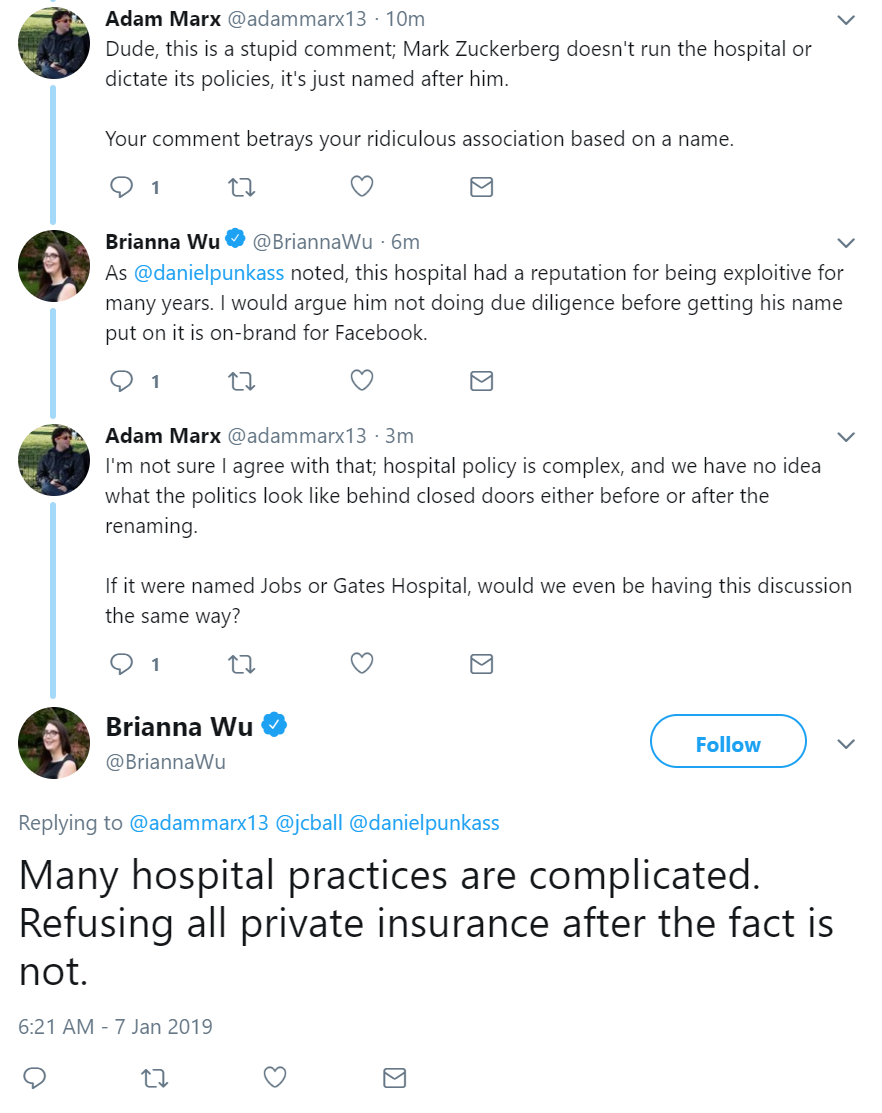The image size is (882, 1113).
Task: Open @adammarx13 in Replying to line
Action: pos(199,823)
